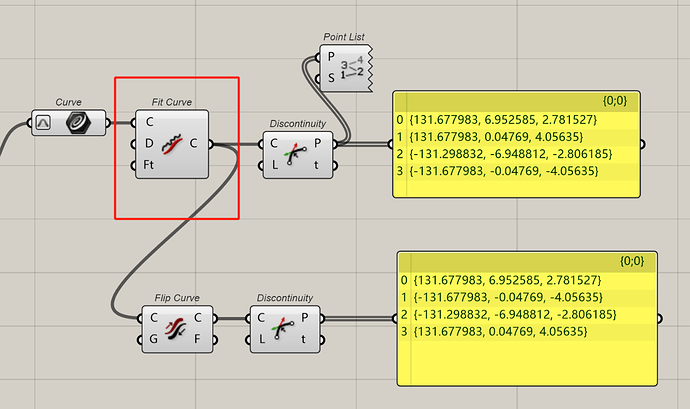Click the Fit Curve component icon
690x409 pixels.
pyautogui.click(x=172, y=143)
